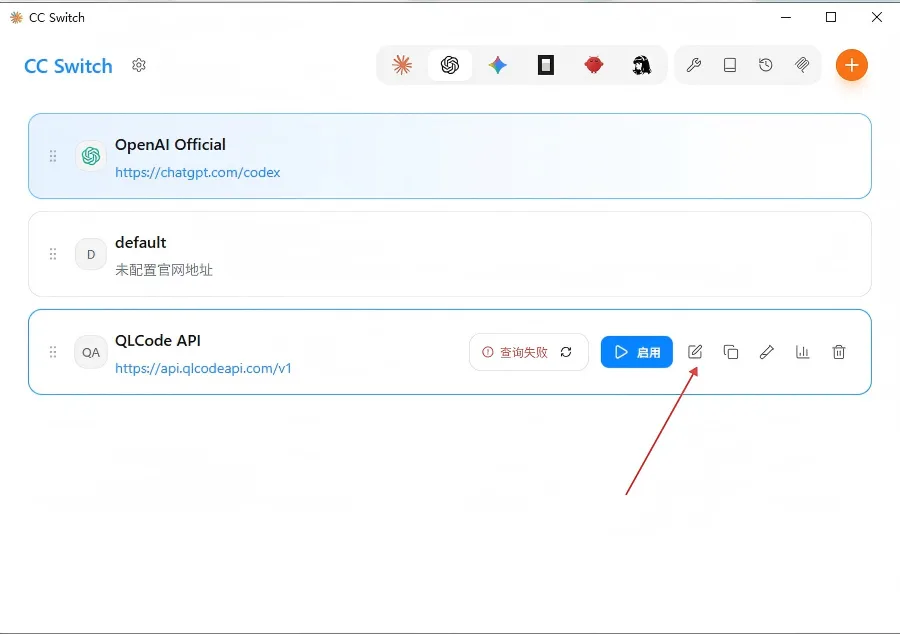Click the pencil icon for QLCode API

point(767,352)
